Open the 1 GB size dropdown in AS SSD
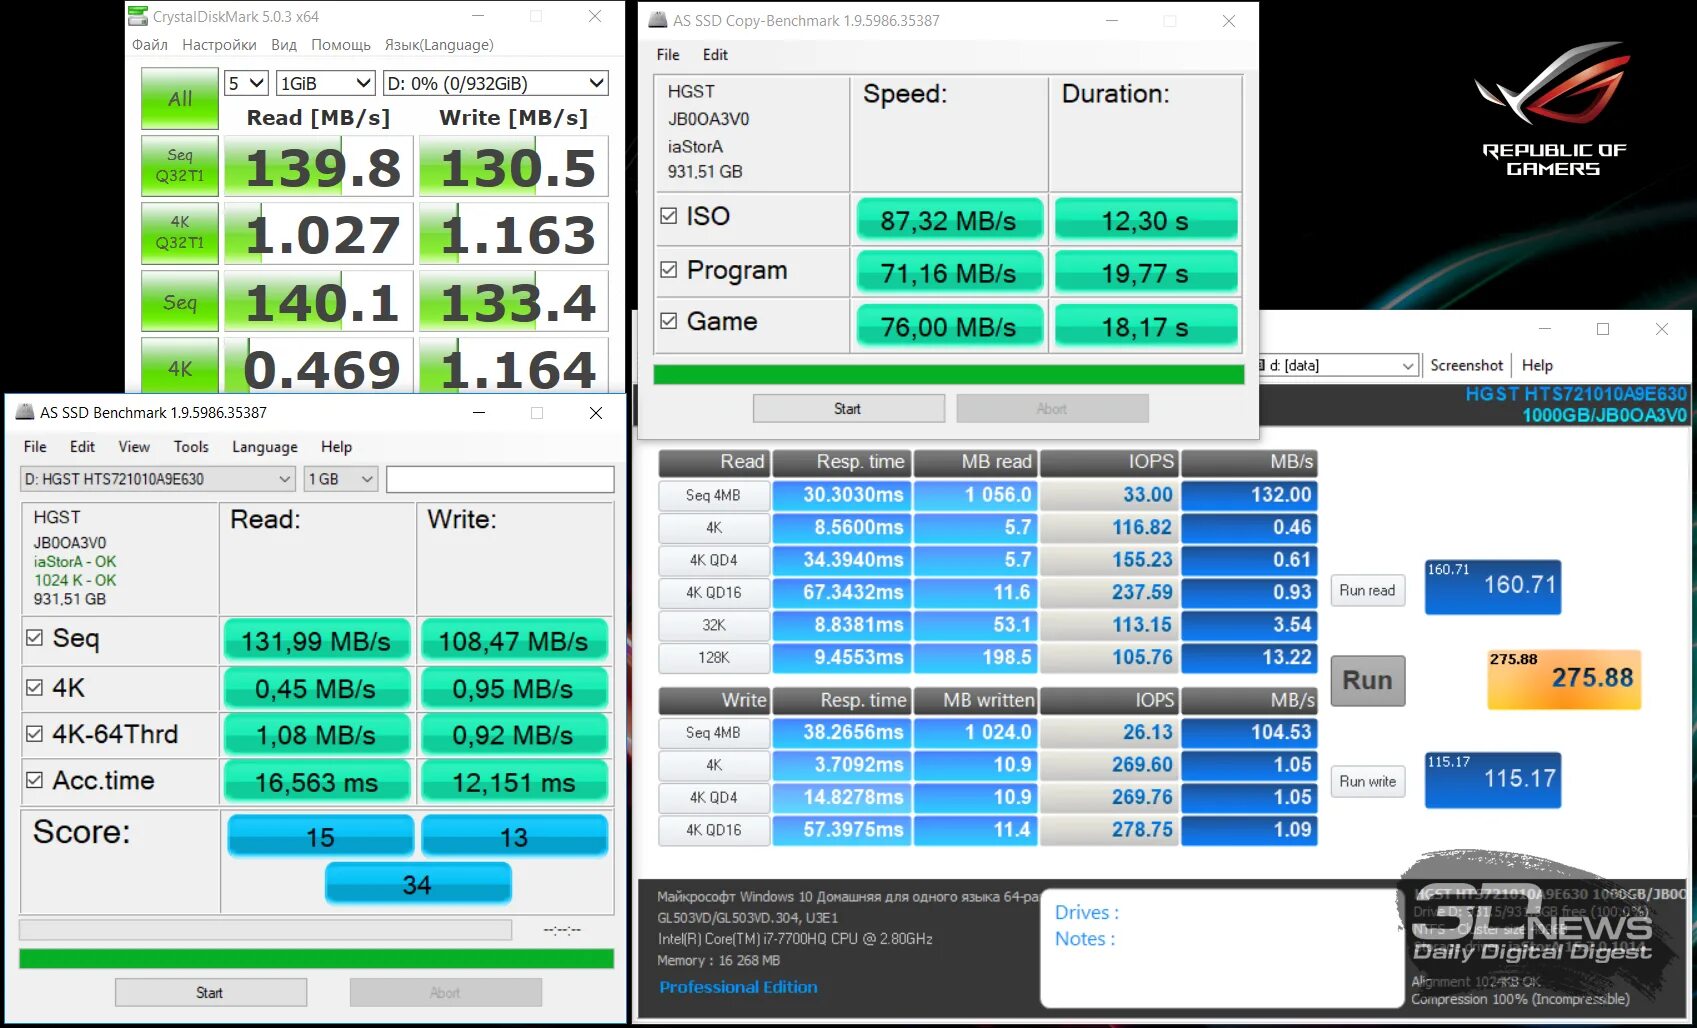Screen dimensions: 1697x1028 coord(340,479)
